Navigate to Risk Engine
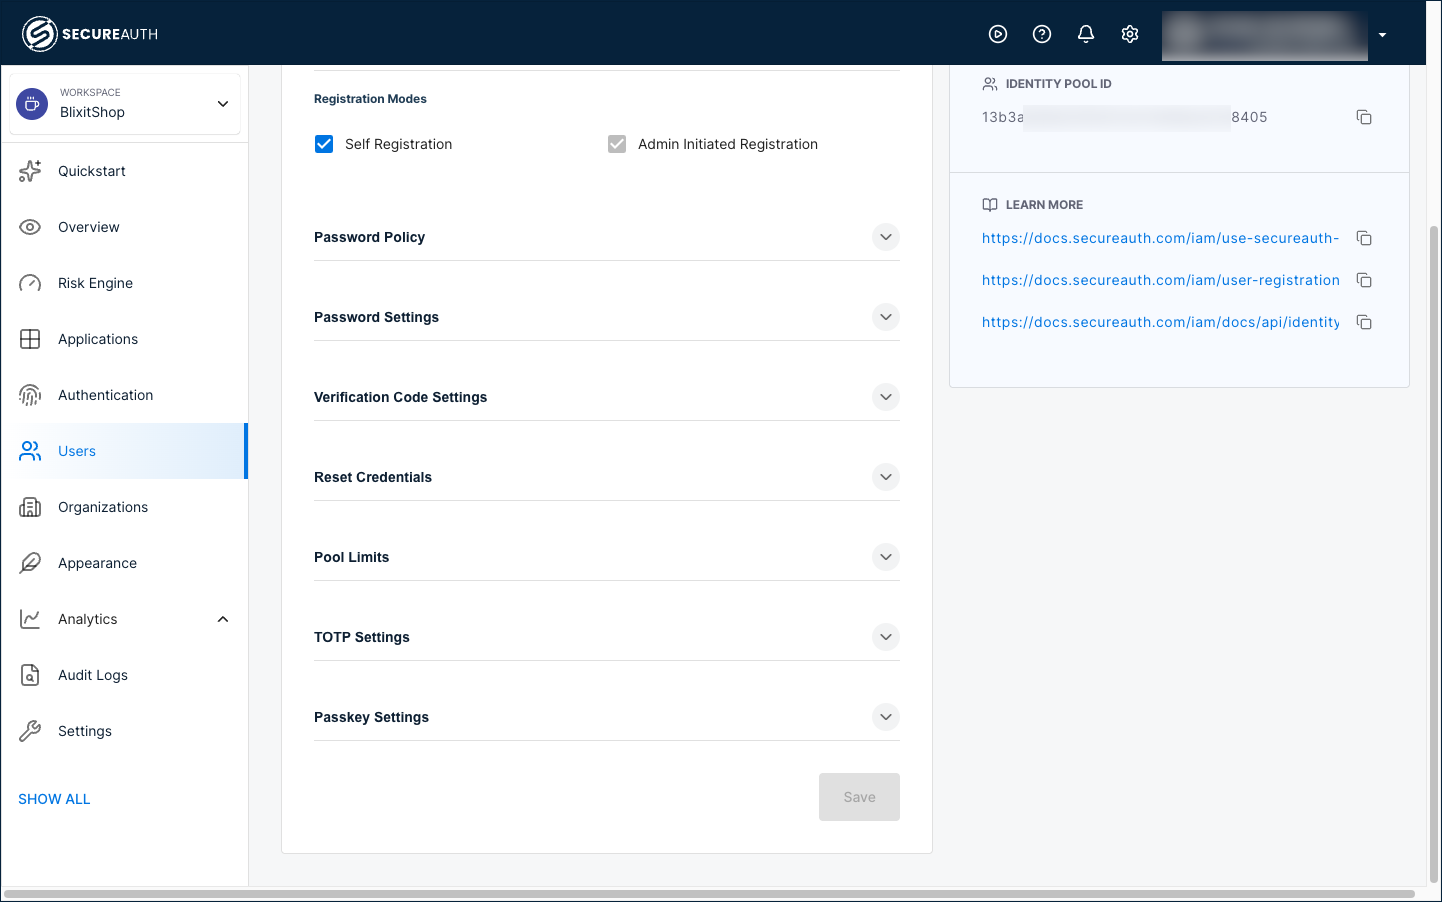Viewport: 1442px width, 902px height. [124, 283]
